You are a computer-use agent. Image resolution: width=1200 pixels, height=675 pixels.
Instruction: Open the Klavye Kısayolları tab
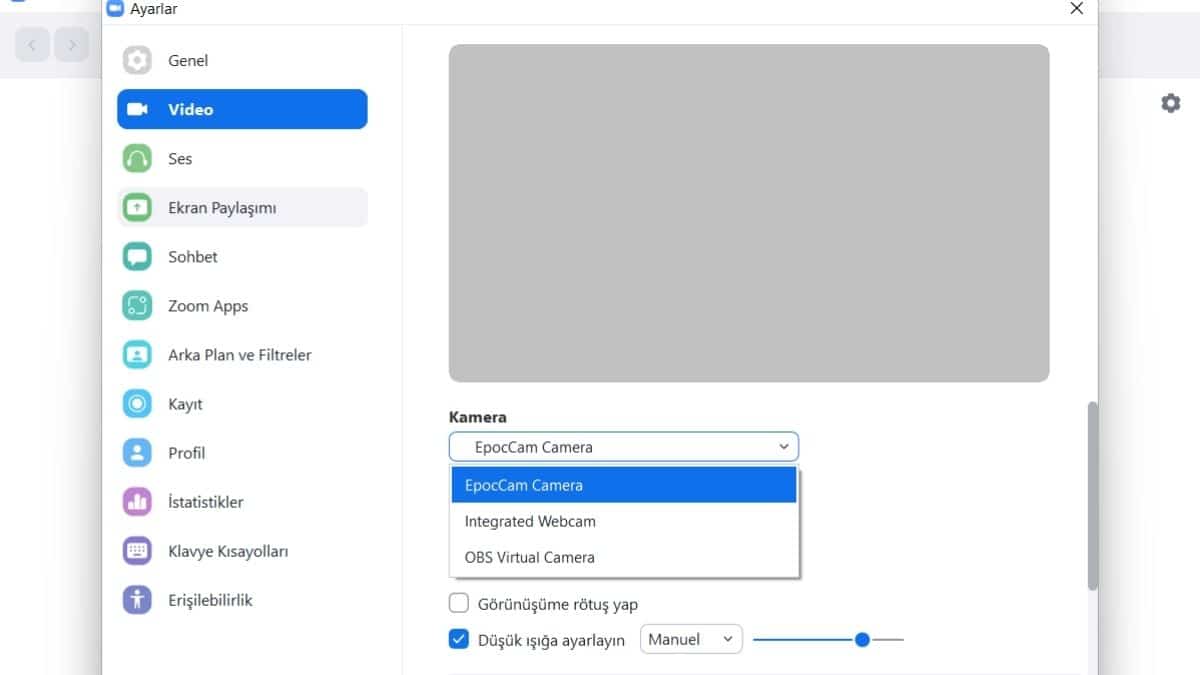[x=242, y=550]
